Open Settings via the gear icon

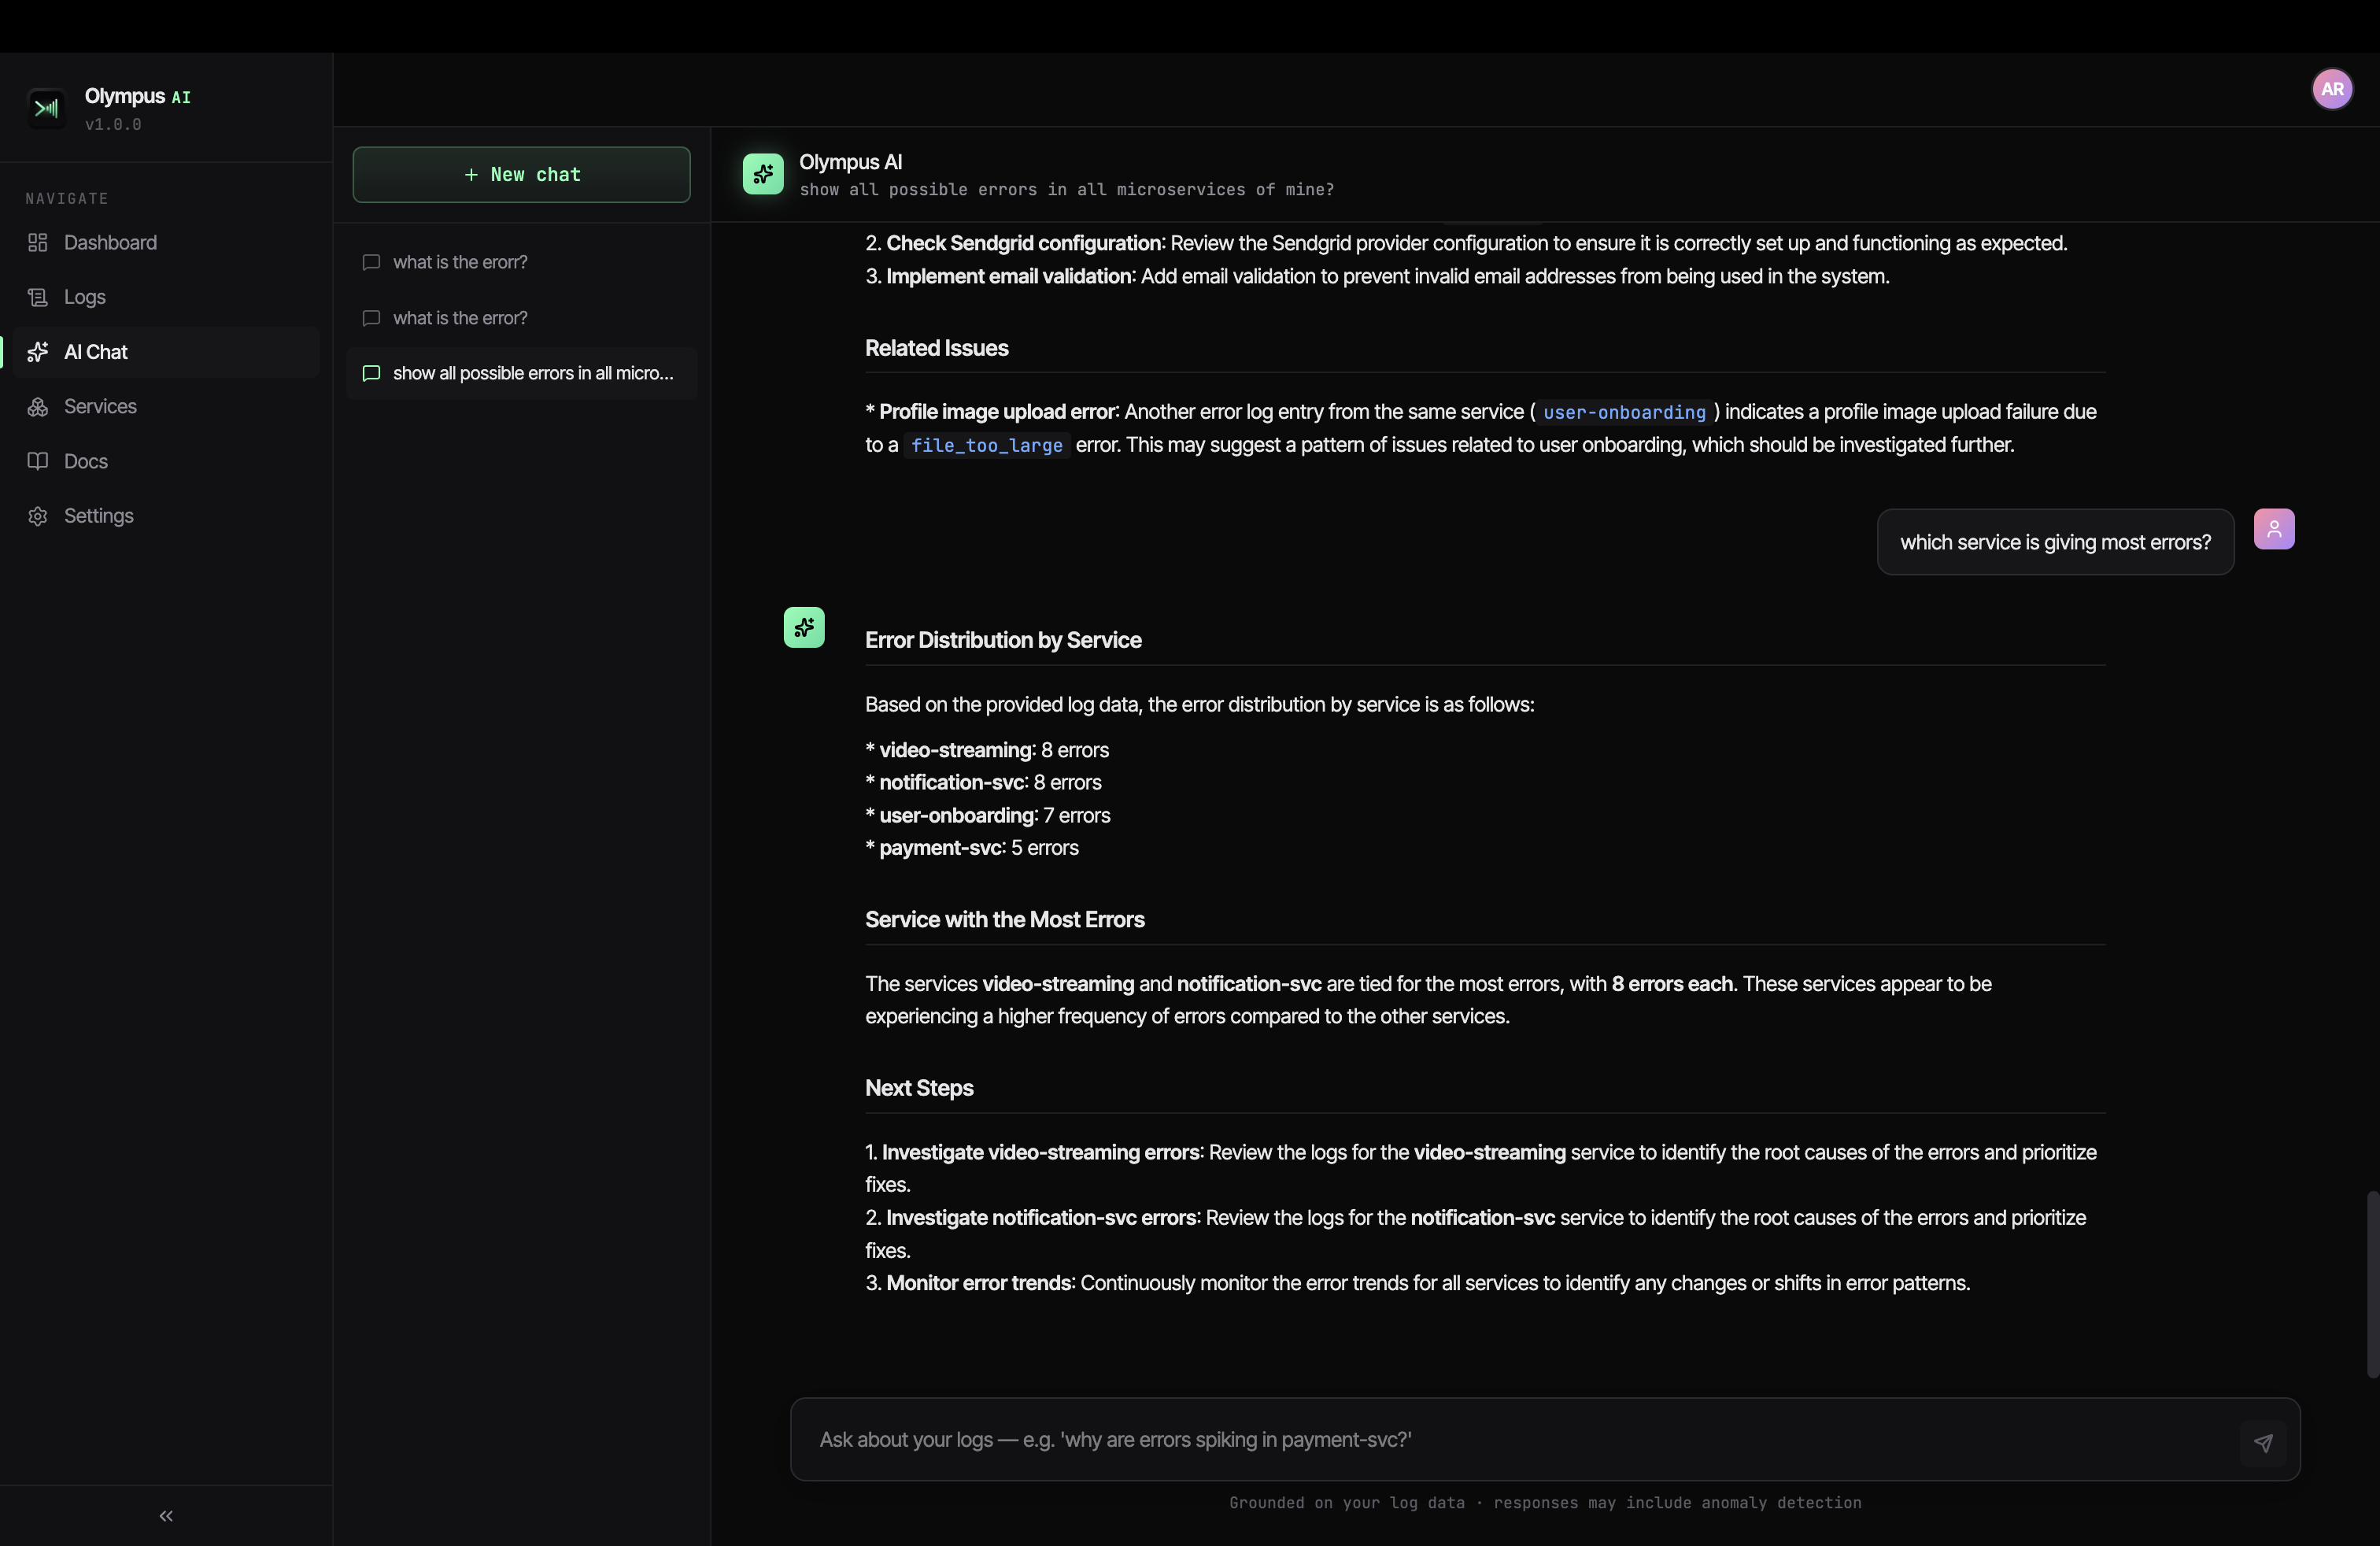click(x=38, y=516)
